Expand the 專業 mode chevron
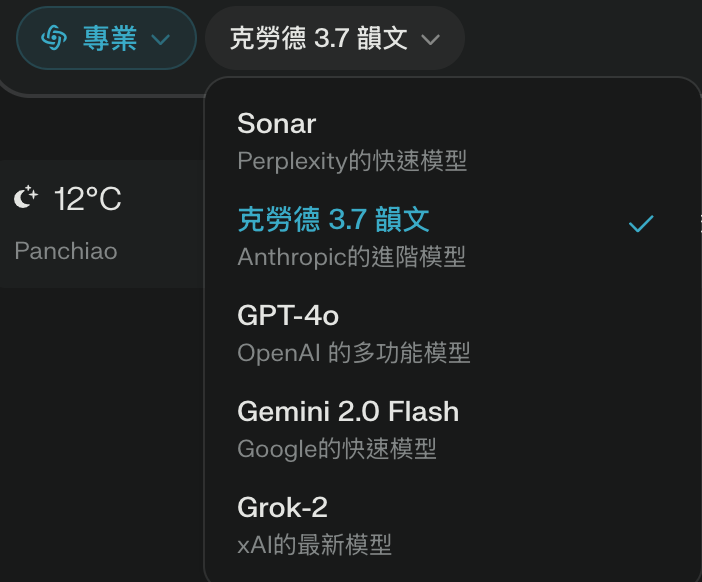702x582 pixels. 160,40
